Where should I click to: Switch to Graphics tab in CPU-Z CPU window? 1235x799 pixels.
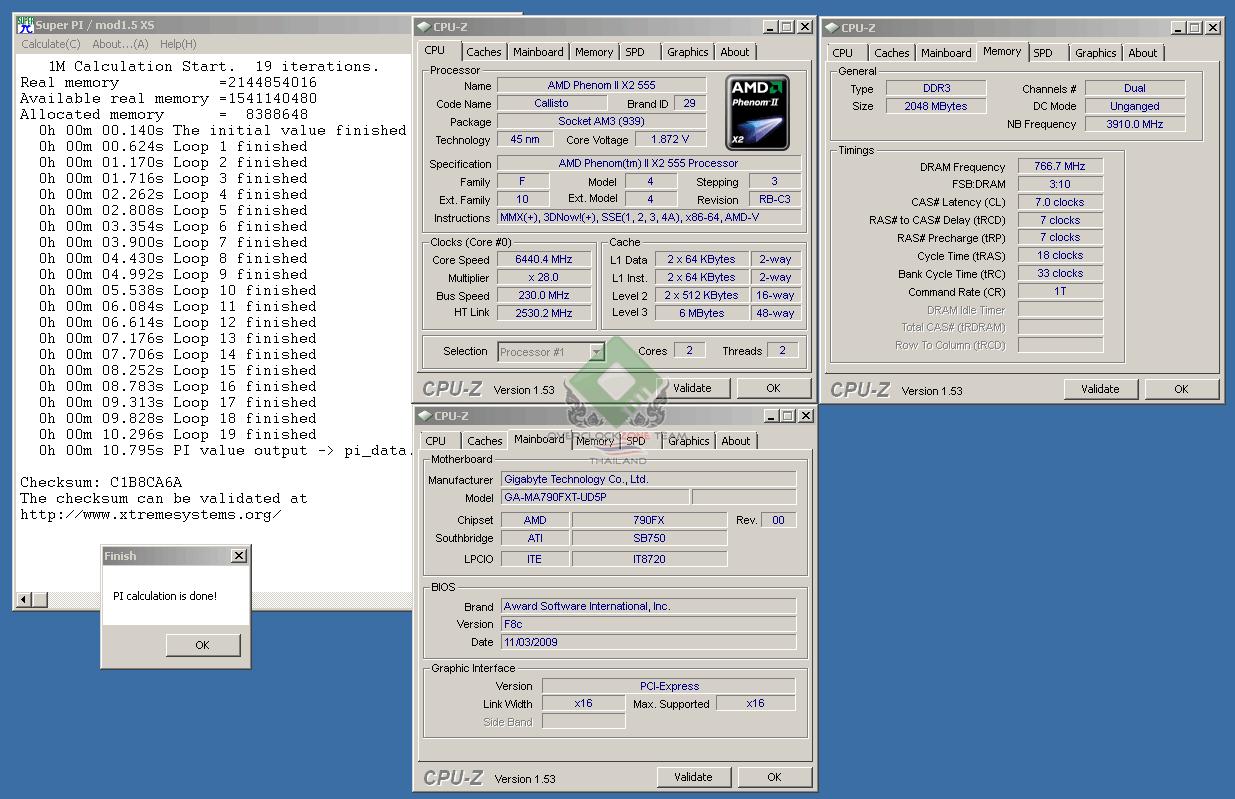tap(688, 52)
